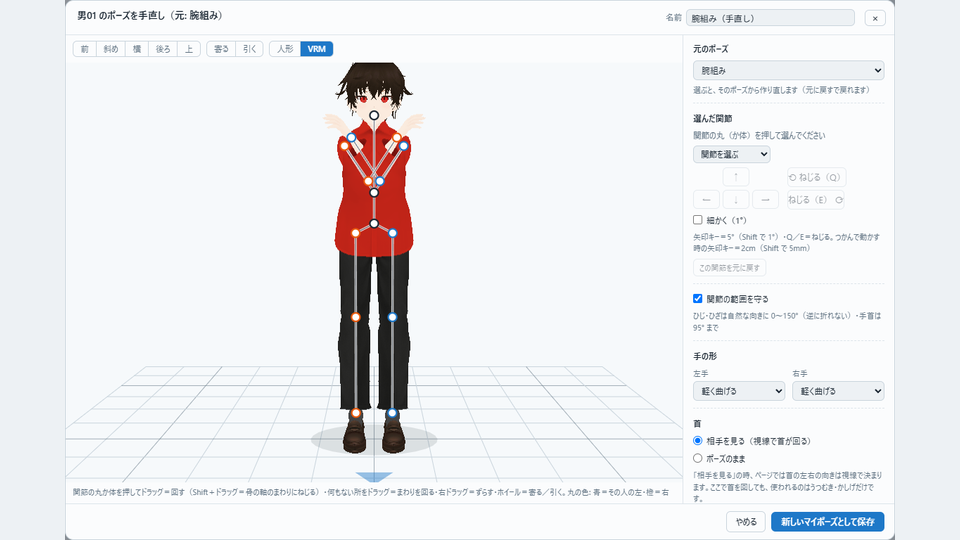Switch to 横 side view
Viewport: 960px width, 540px height.
point(137,49)
